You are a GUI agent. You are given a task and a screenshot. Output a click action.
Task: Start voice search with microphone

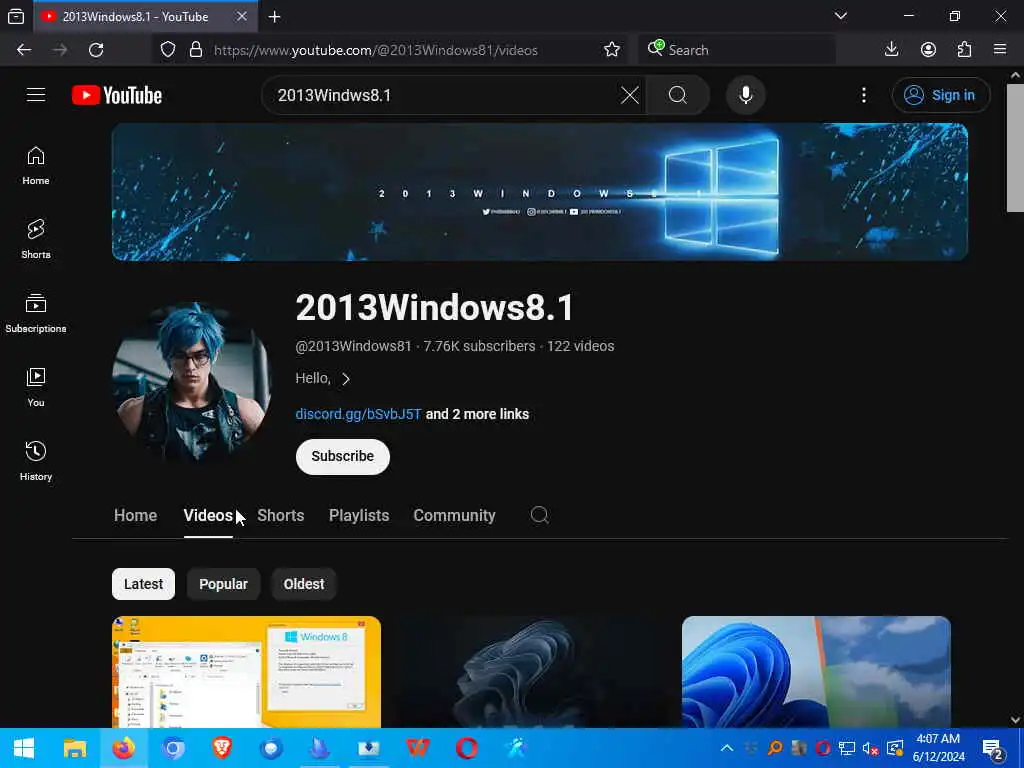[x=745, y=95]
